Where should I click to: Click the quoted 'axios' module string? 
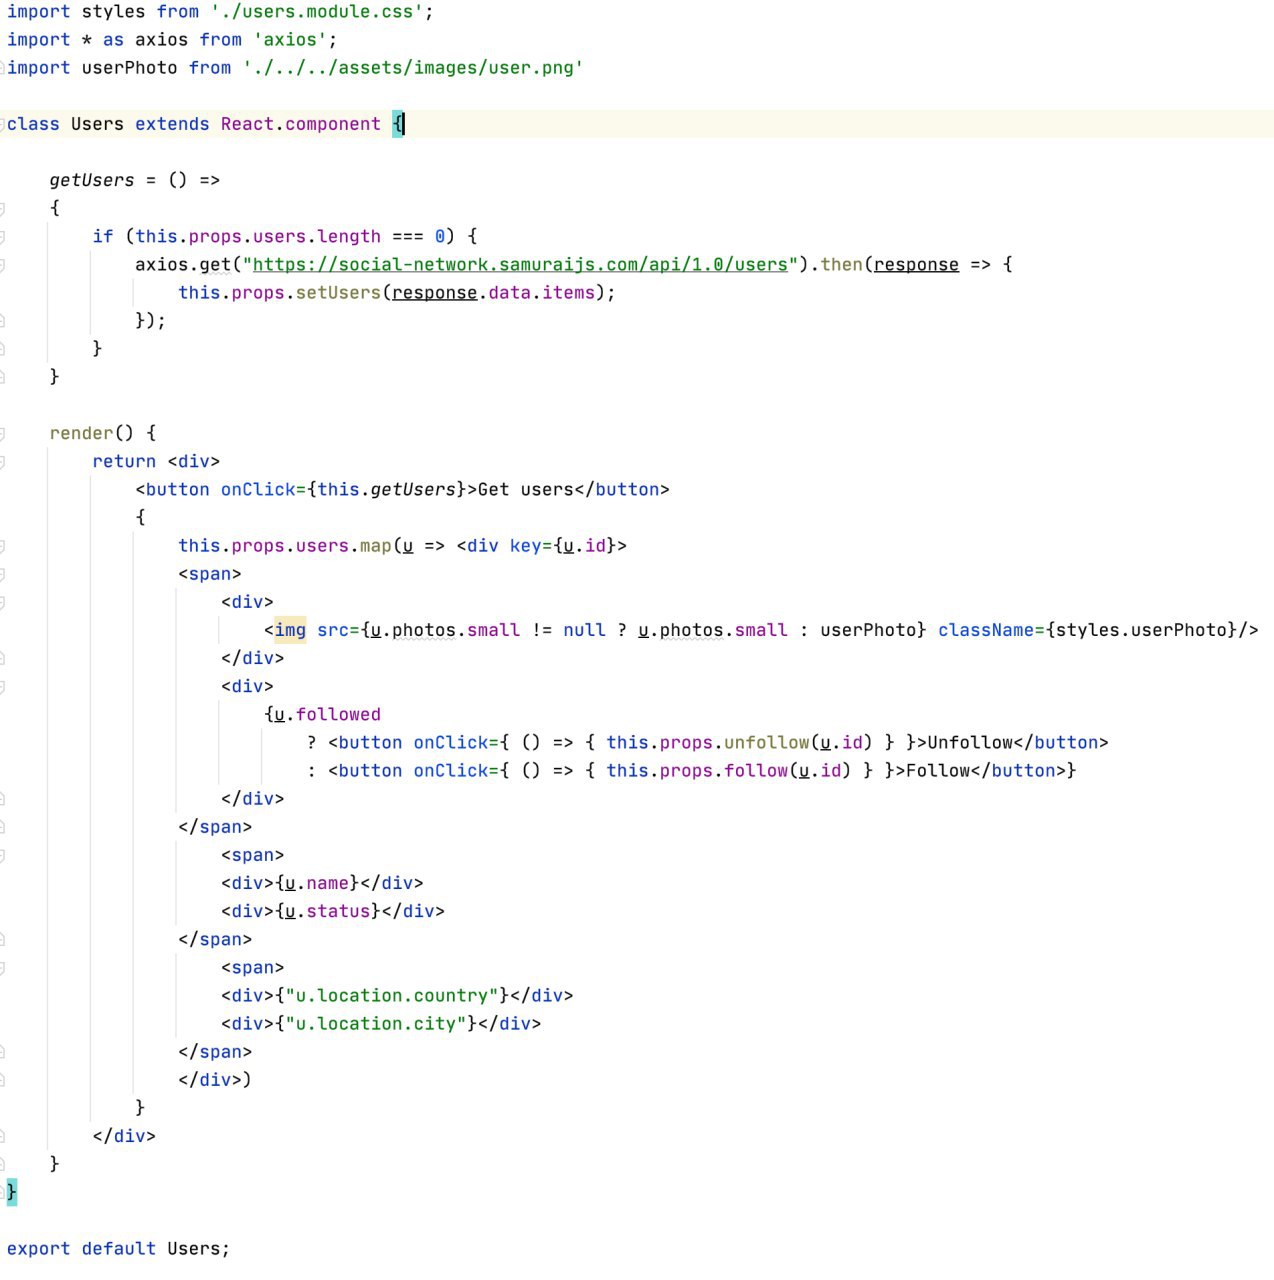(x=290, y=39)
